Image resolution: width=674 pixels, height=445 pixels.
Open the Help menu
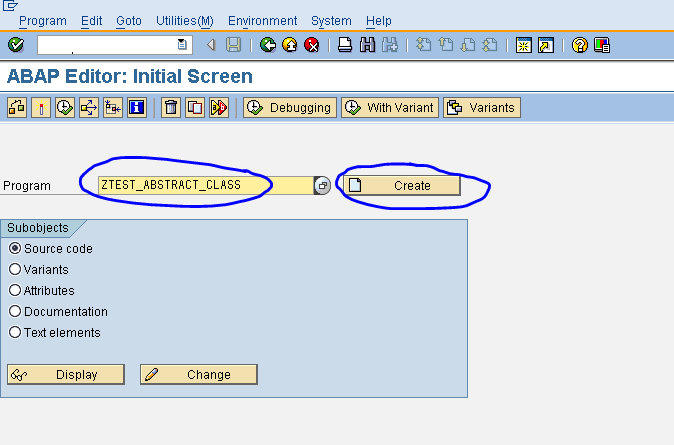[x=379, y=21]
